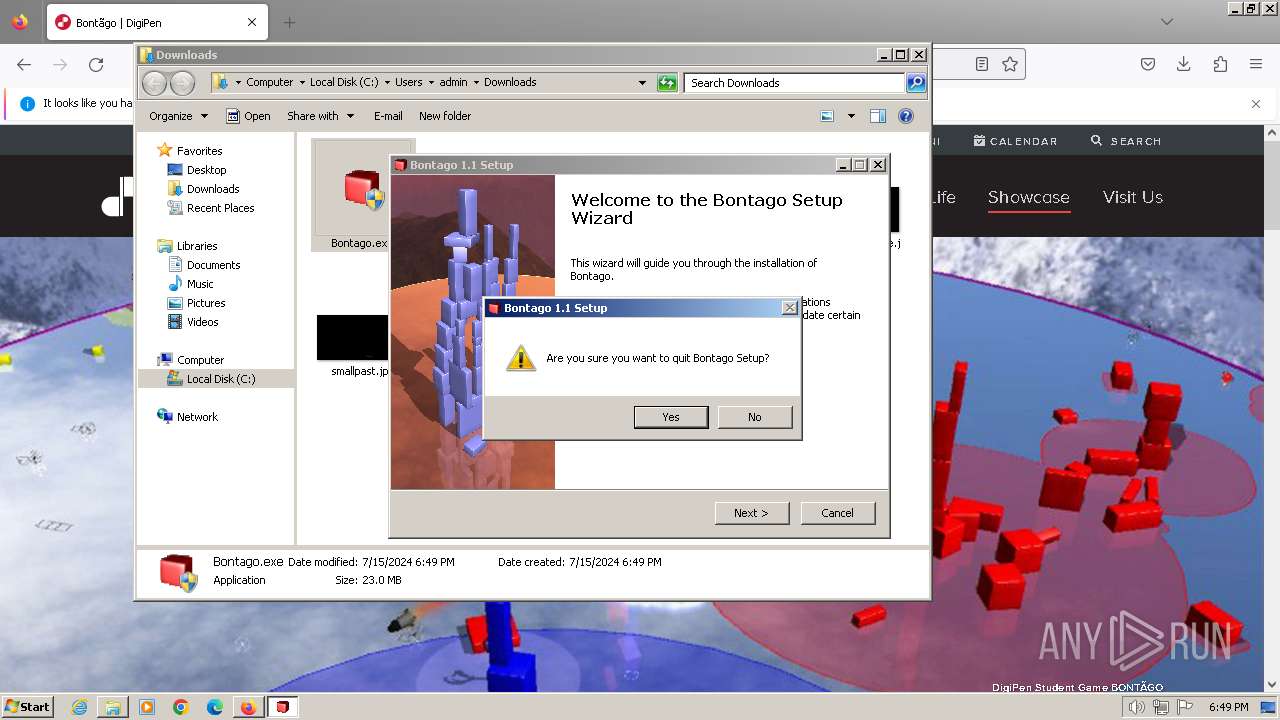Open a new Firefox tab
1280x720 pixels.
pyautogui.click(x=289, y=22)
